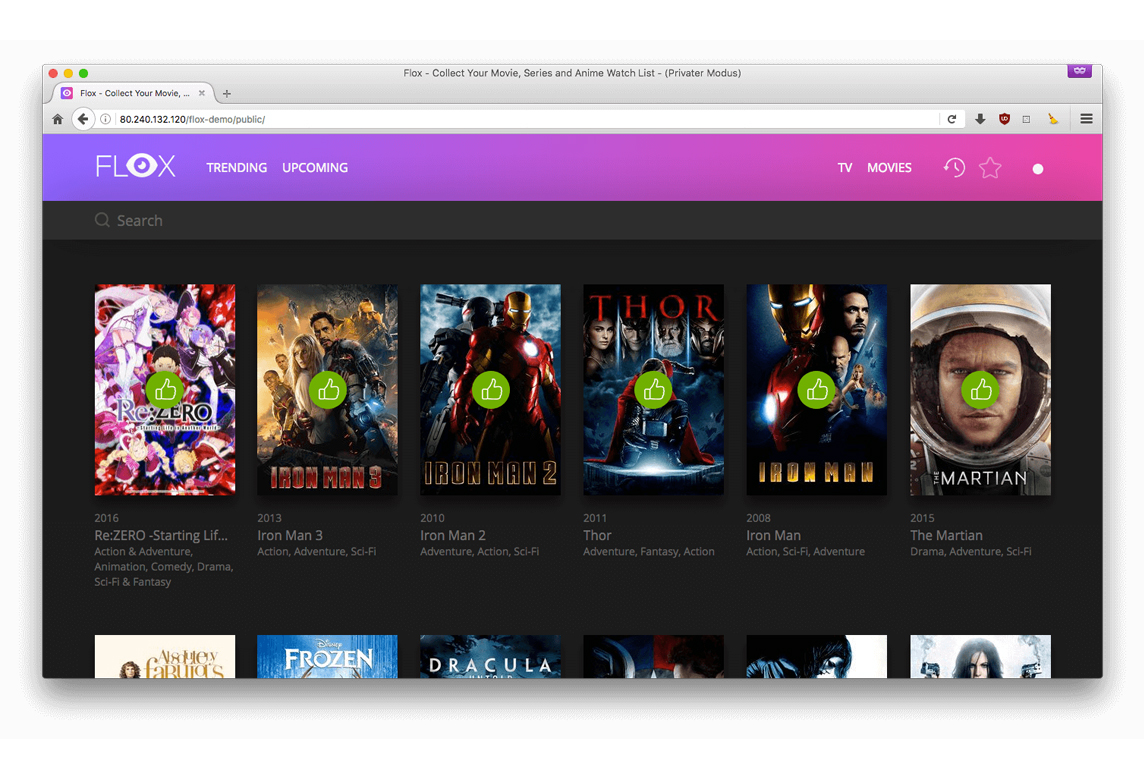Open the Iron Man 3 title link
Viewport: 1144px width, 758px height.
click(290, 535)
